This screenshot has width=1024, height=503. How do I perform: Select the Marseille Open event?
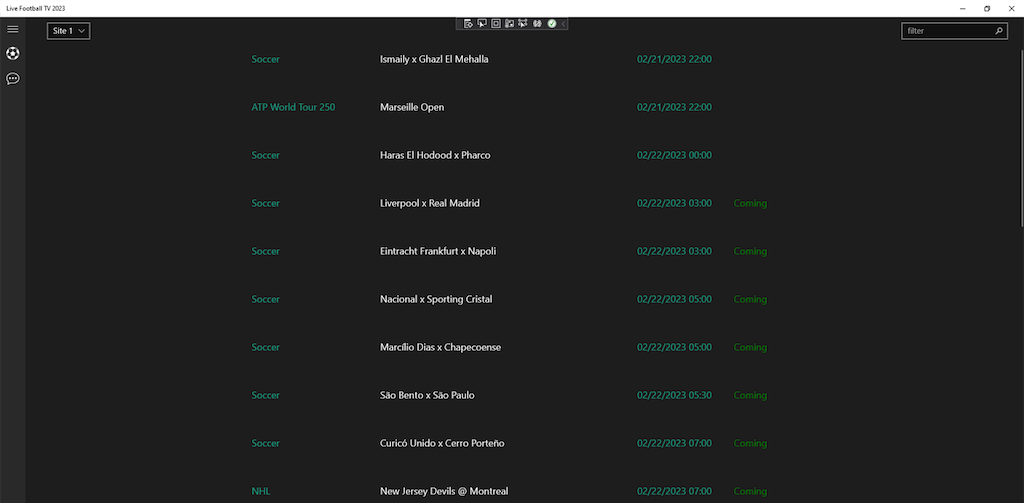[412, 107]
